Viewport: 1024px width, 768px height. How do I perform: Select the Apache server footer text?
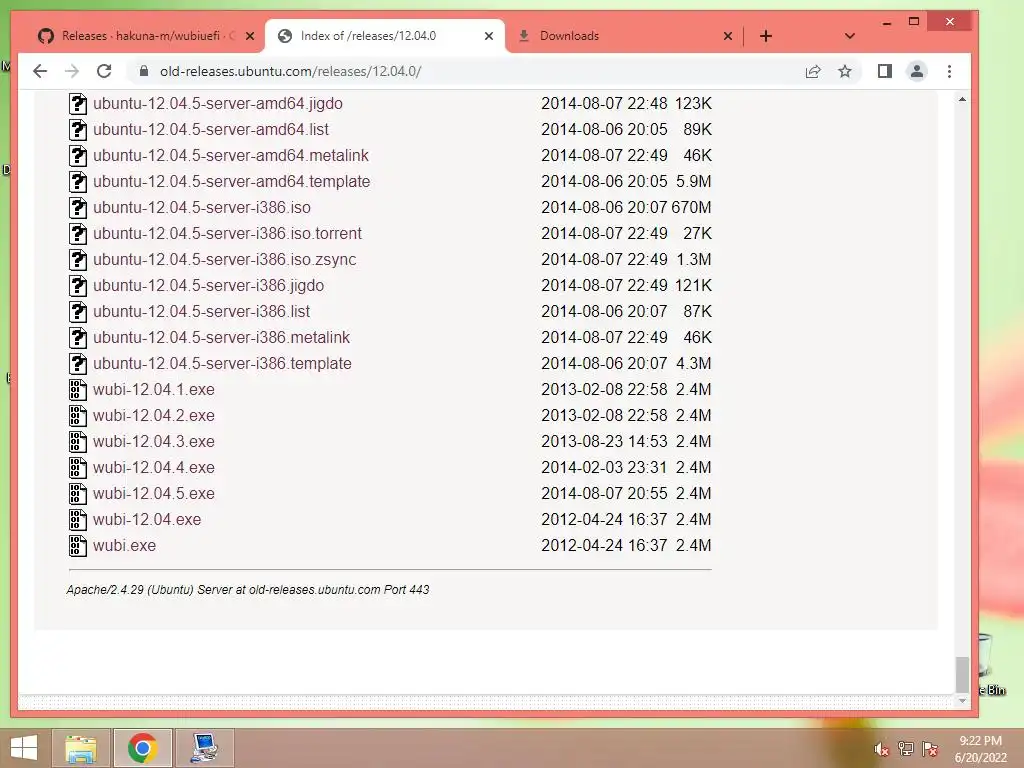[248, 589]
